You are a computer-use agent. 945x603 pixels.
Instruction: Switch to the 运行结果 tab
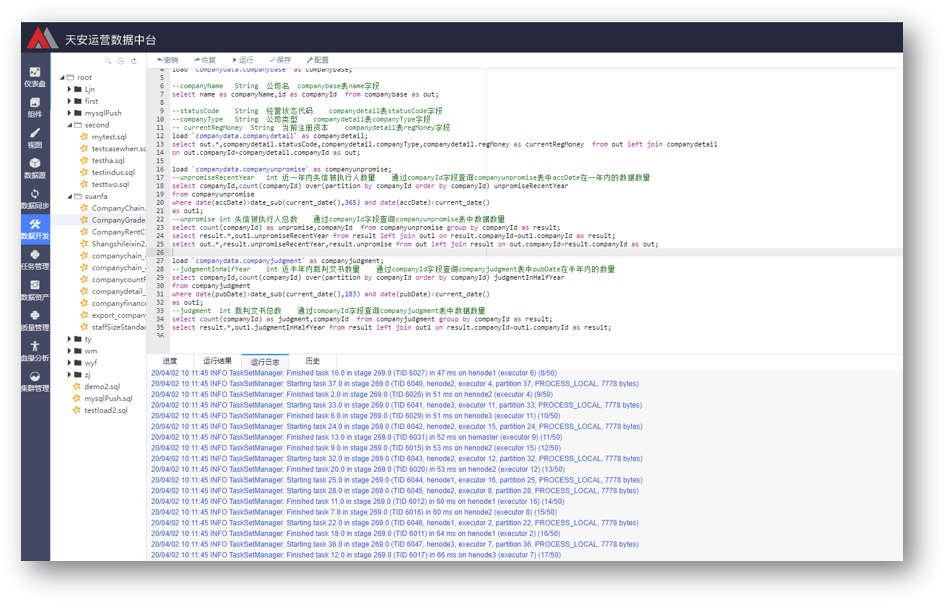(217, 361)
